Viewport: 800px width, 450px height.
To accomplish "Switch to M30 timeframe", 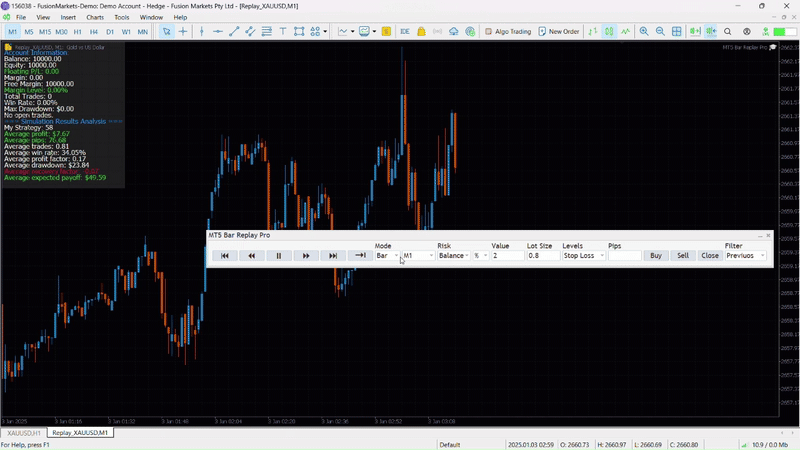I will (x=61, y=32).
